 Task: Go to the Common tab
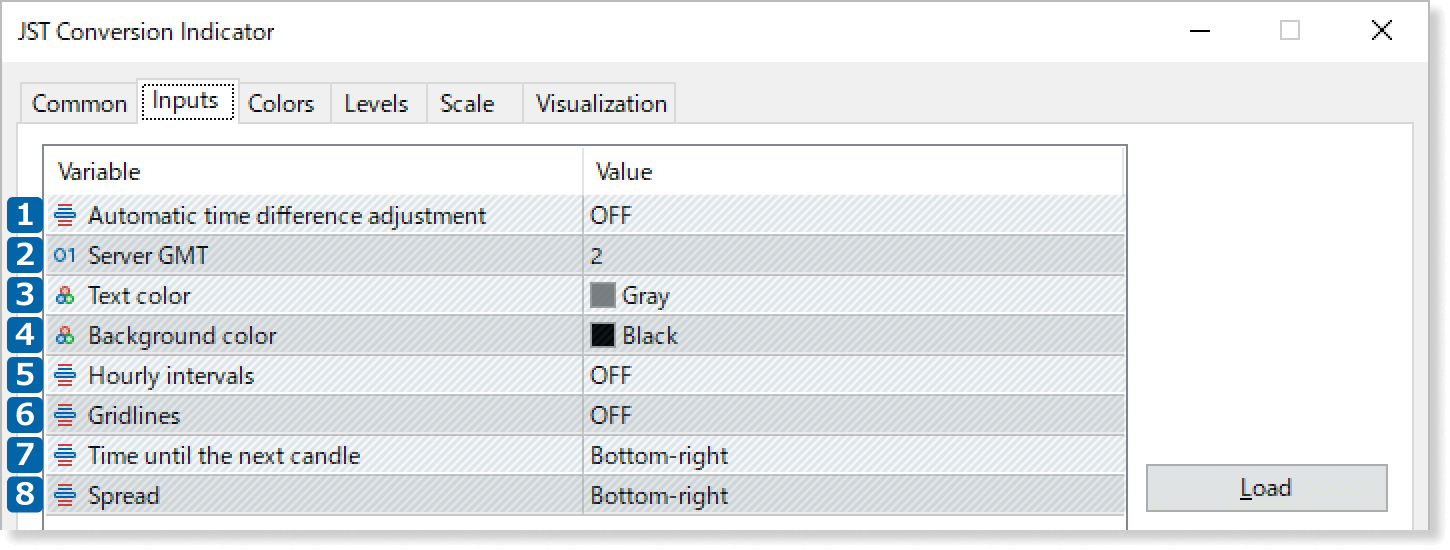pyautogui.click(x=79, y=104)
